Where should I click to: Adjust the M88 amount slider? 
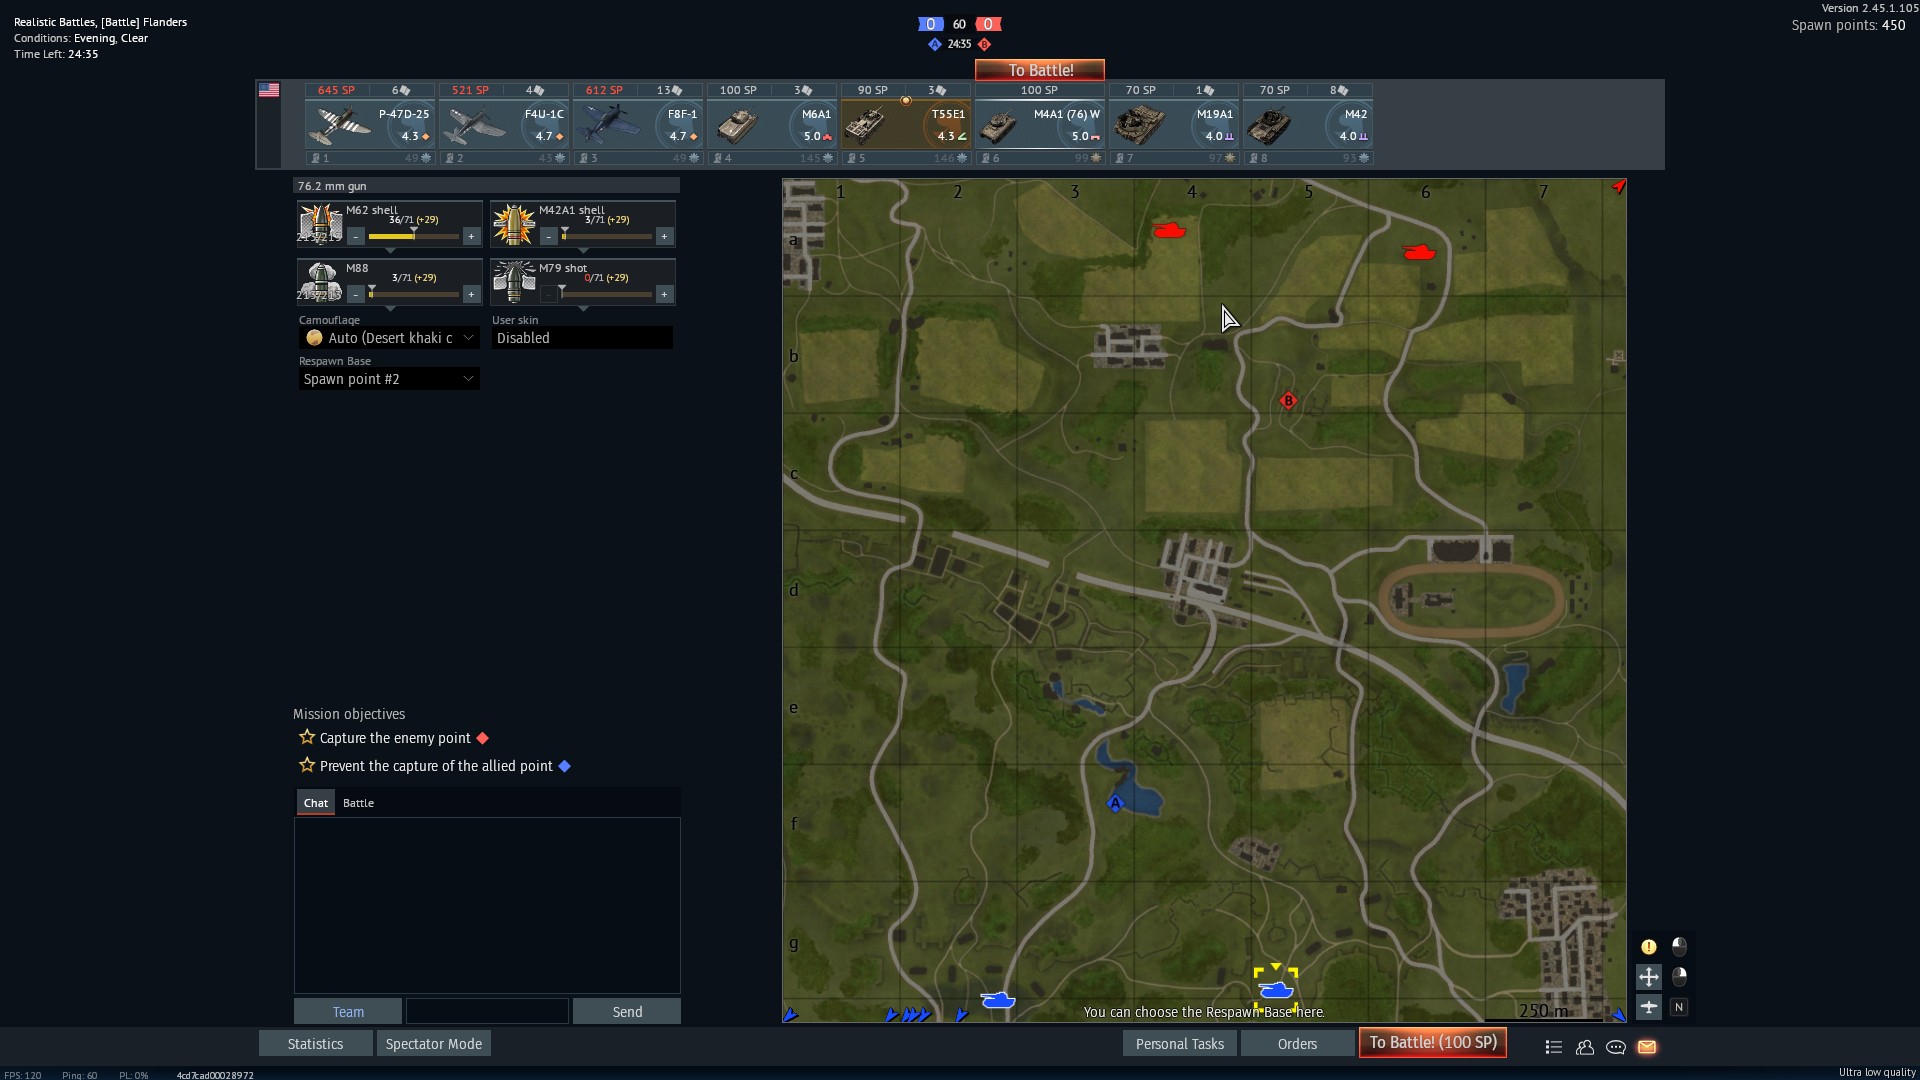[x=413, y=294]
